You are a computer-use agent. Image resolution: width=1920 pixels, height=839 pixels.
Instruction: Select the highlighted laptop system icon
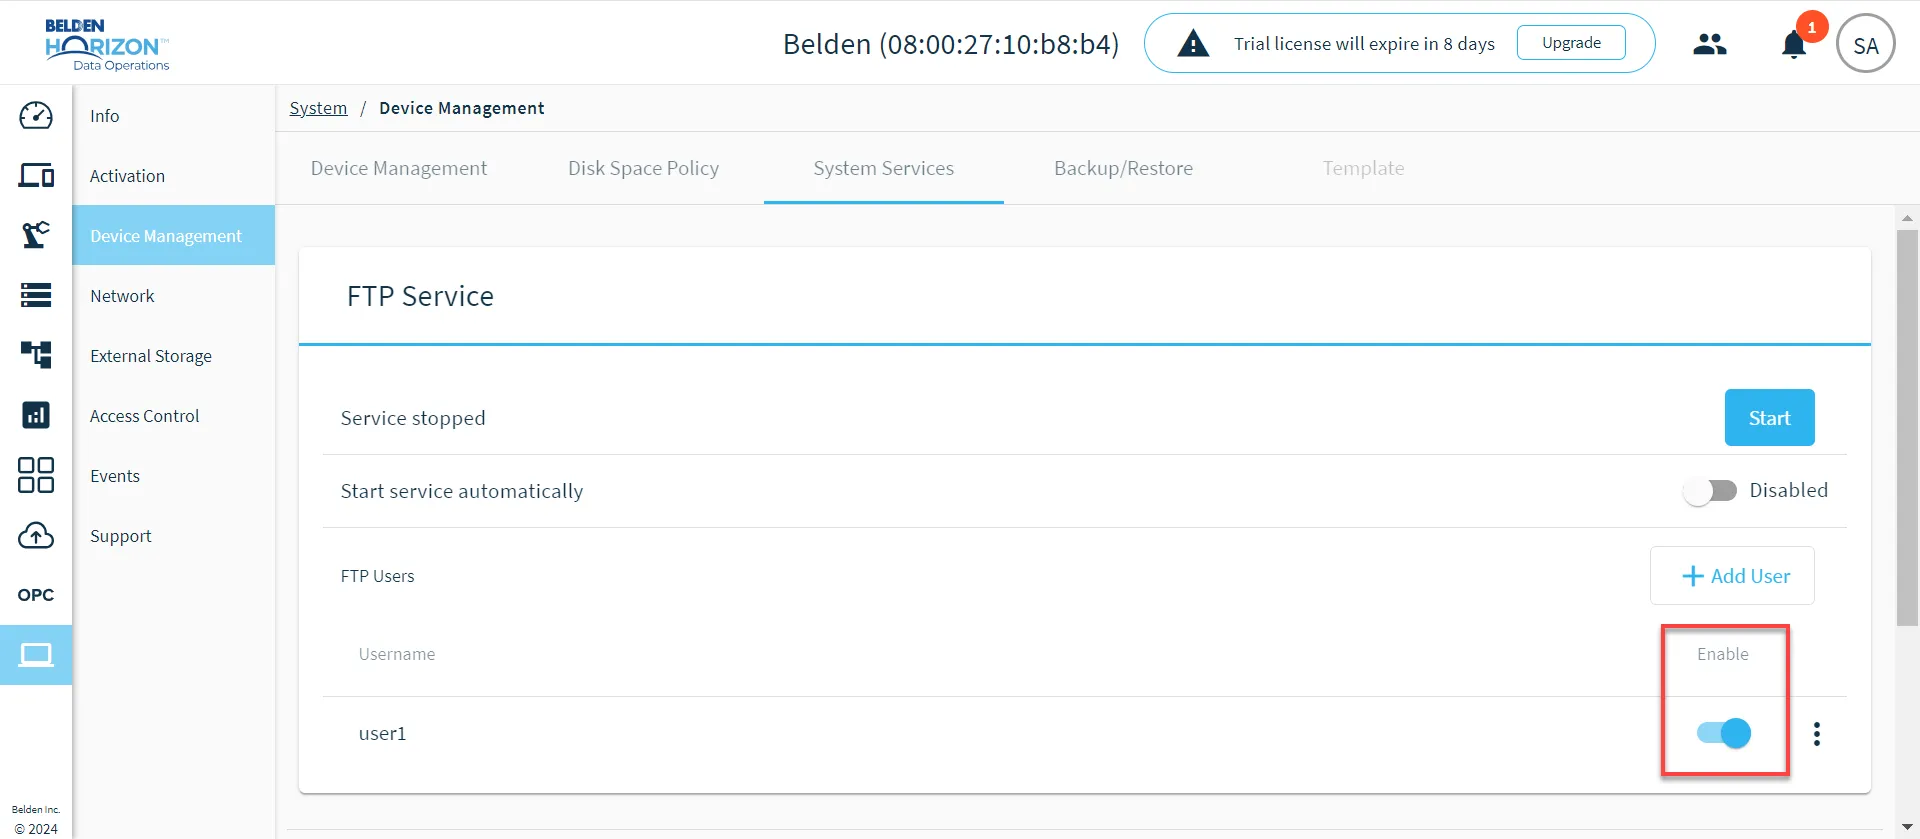pos(36,655)
